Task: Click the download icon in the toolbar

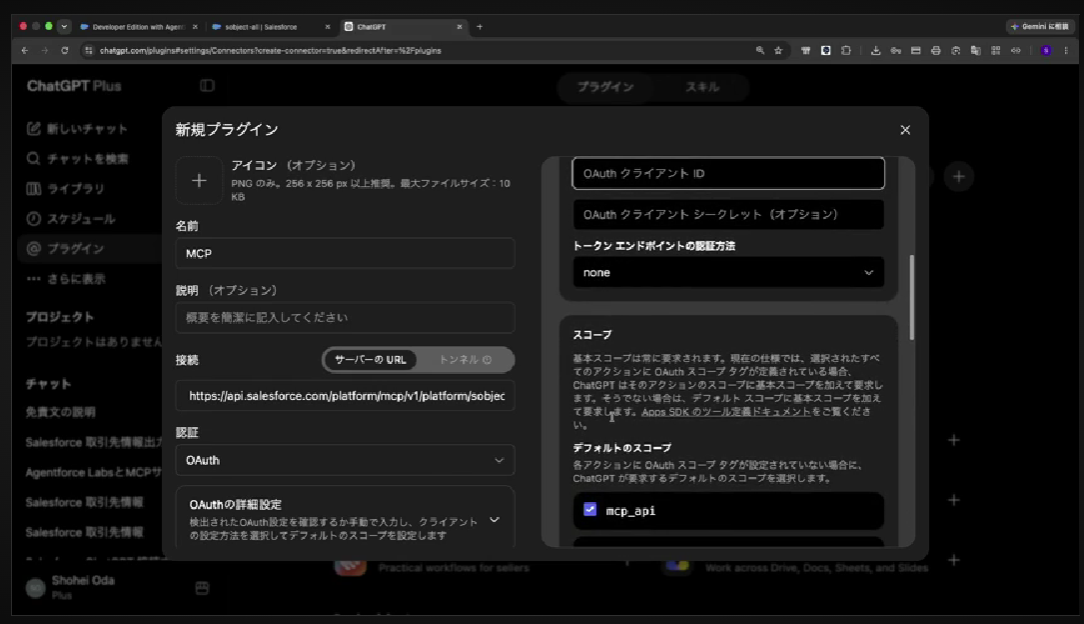Action: 875,50
